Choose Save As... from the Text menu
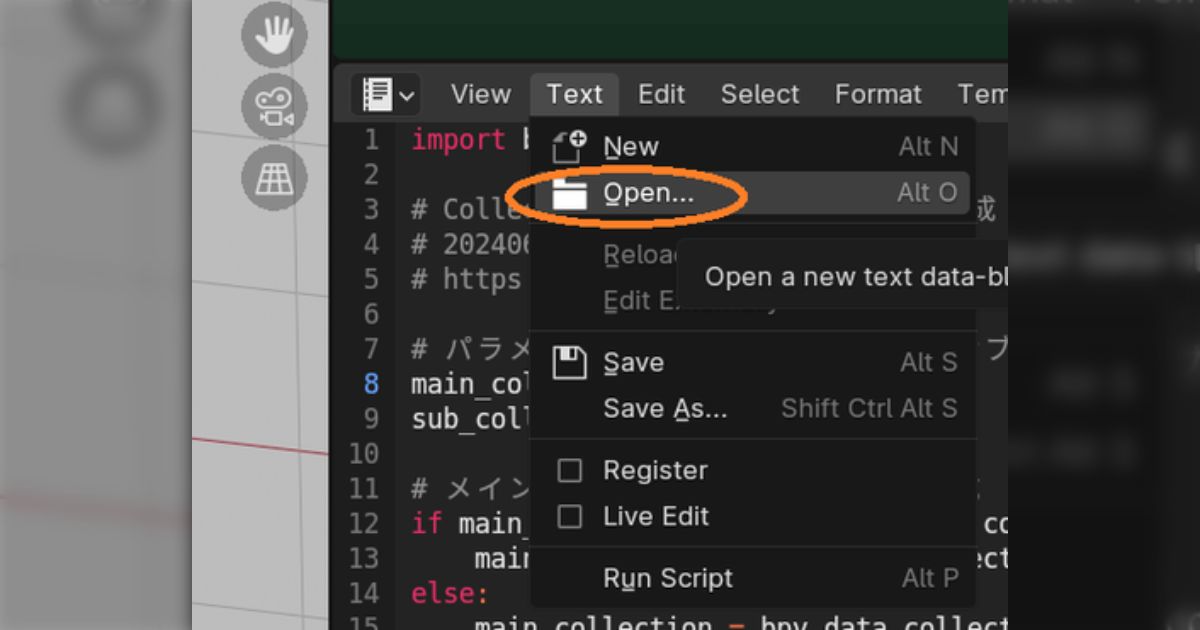This screenshot has height=630, width=1200. coord(665,409)
